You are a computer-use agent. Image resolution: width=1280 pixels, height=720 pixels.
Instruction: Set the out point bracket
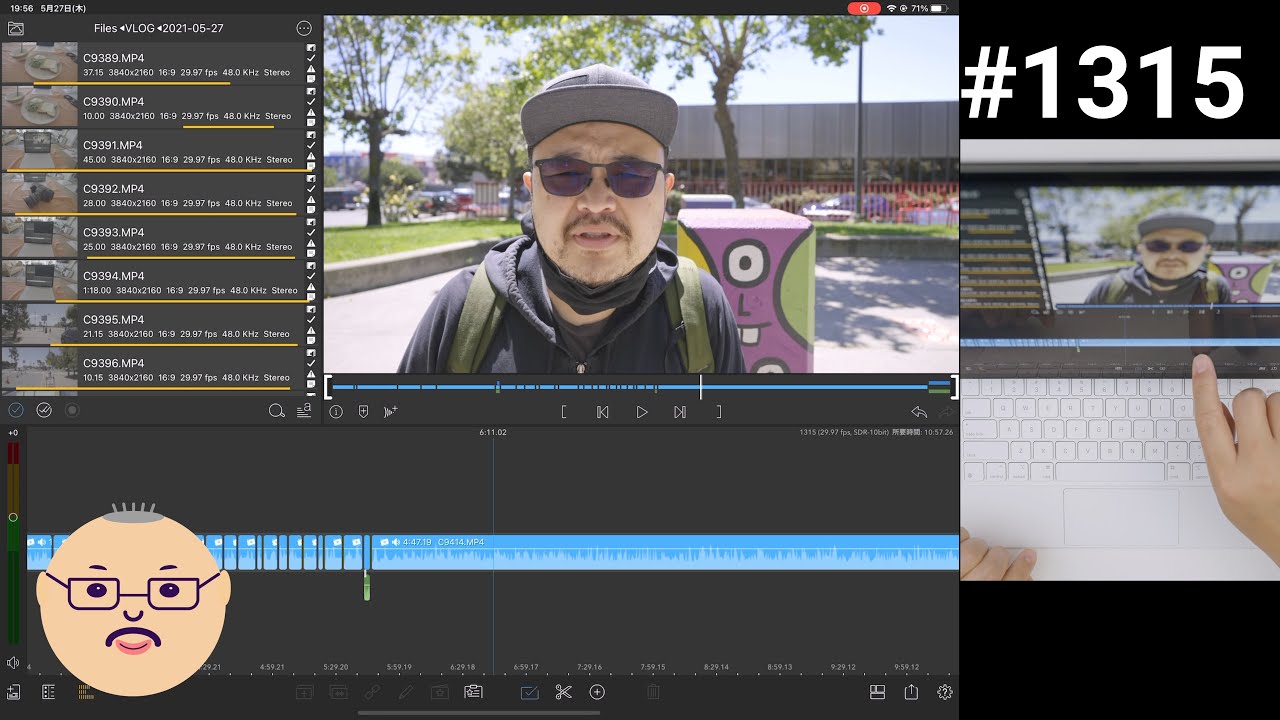[x=718, y=412]
